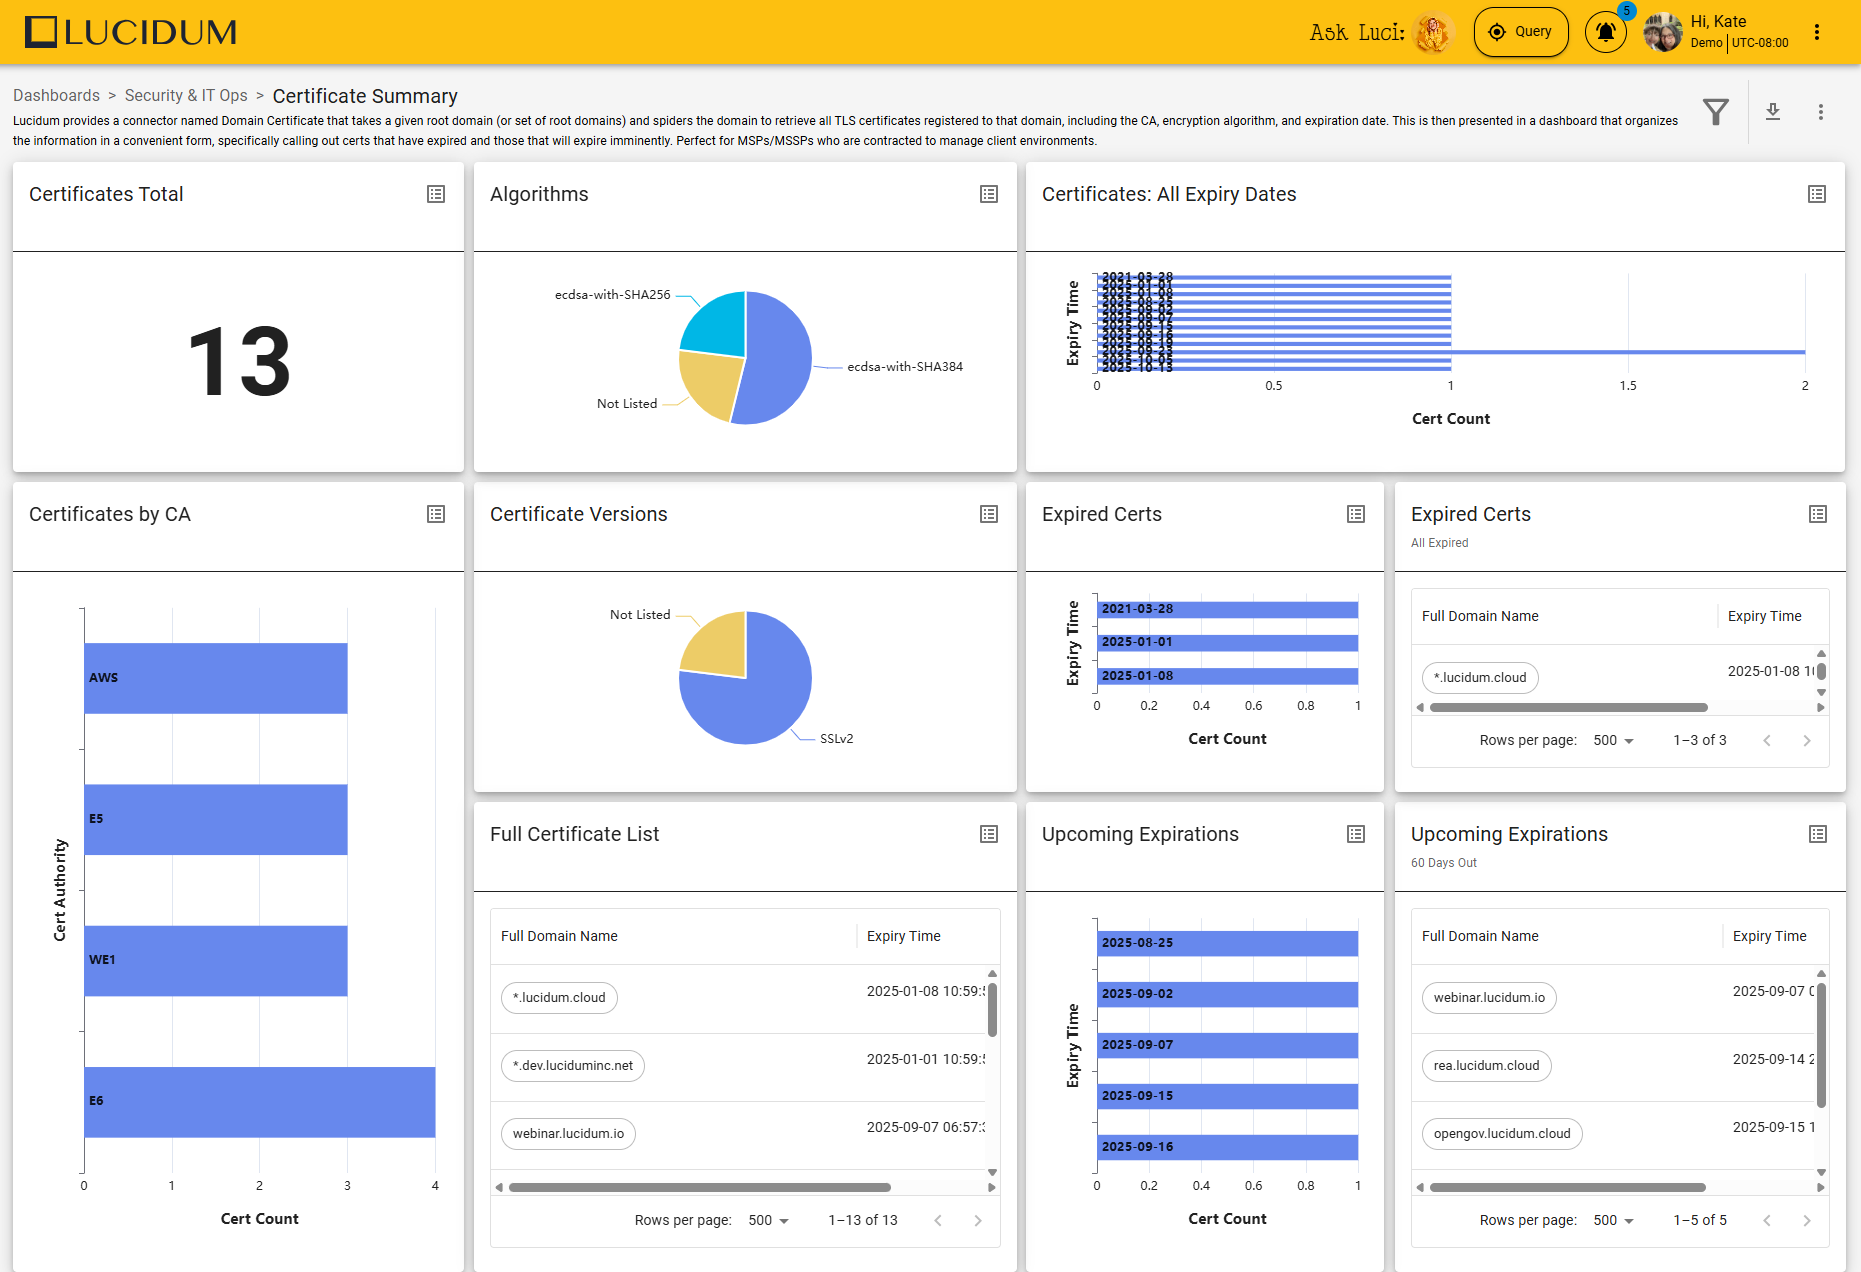
Task: Go to next page in Upcoming Expirations table
Action: coord(1807,1221)
